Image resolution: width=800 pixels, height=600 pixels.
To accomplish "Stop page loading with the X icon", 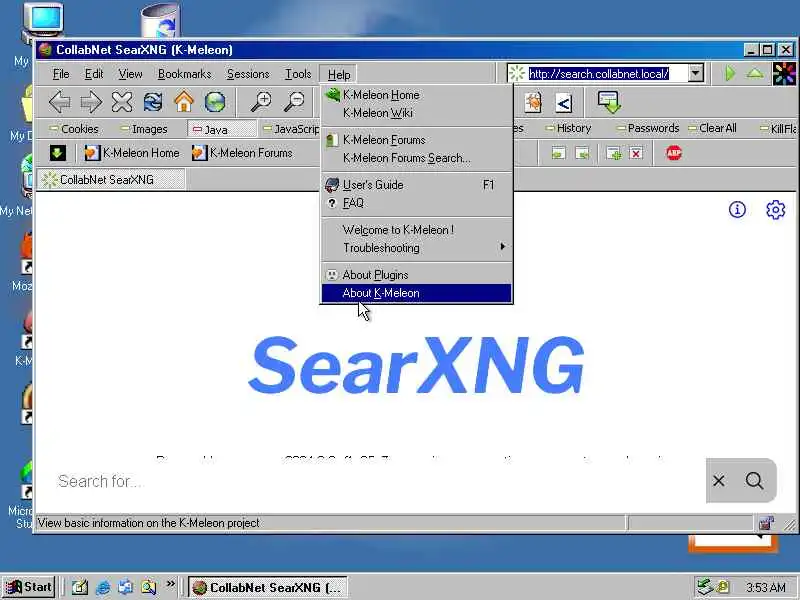I will point(122,102).
